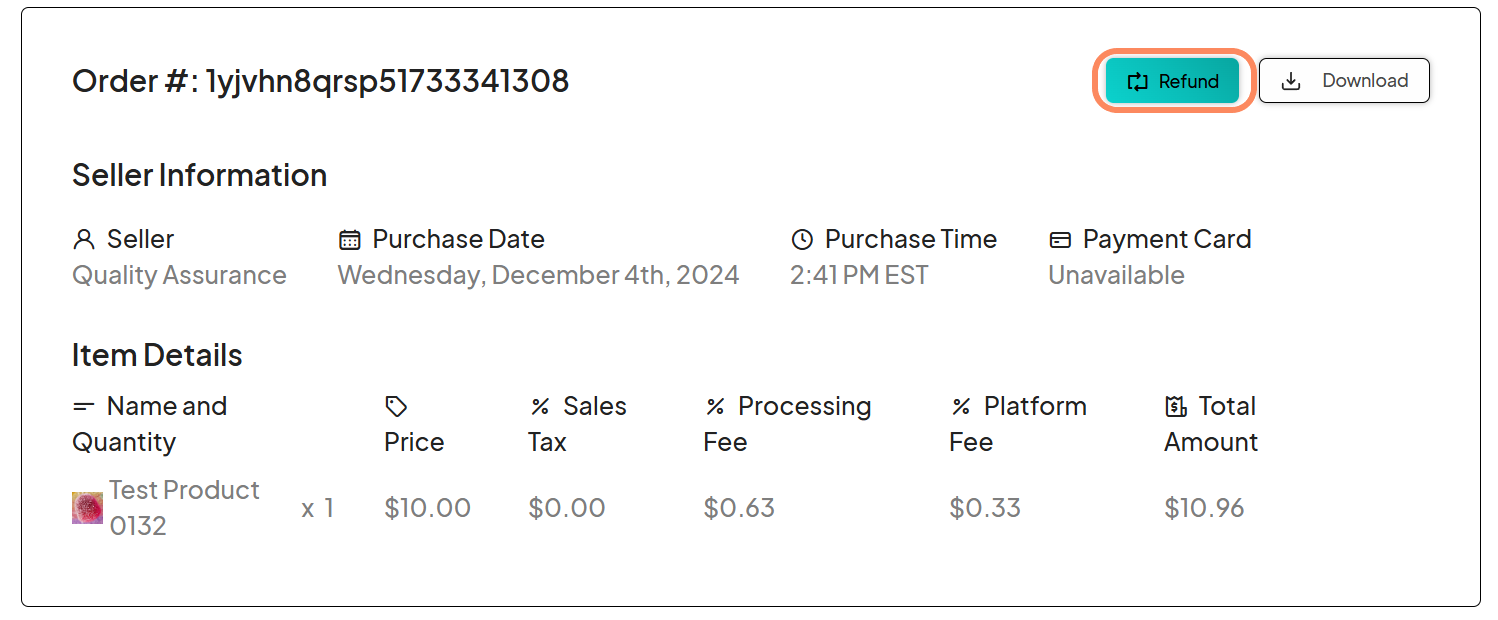The image size is (1498, 620).
Task: Click the money icon above Total Amount
Action: pyautogui.click(x=1176, y=405)
